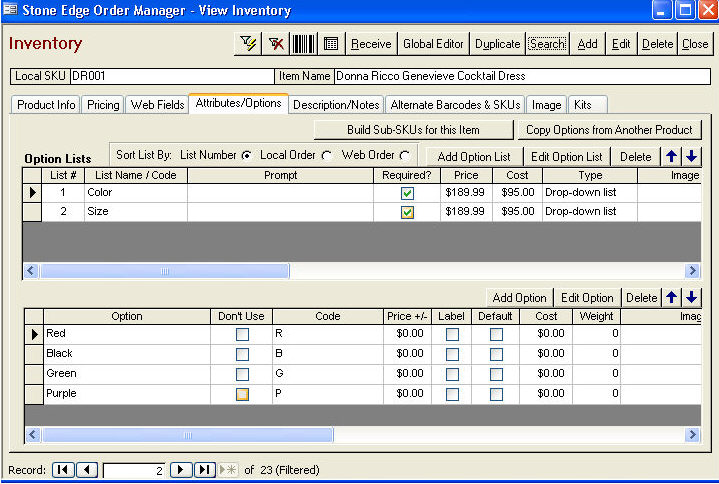Open the Pricing tab
719x484 pixels.
(x=103, y=105)
